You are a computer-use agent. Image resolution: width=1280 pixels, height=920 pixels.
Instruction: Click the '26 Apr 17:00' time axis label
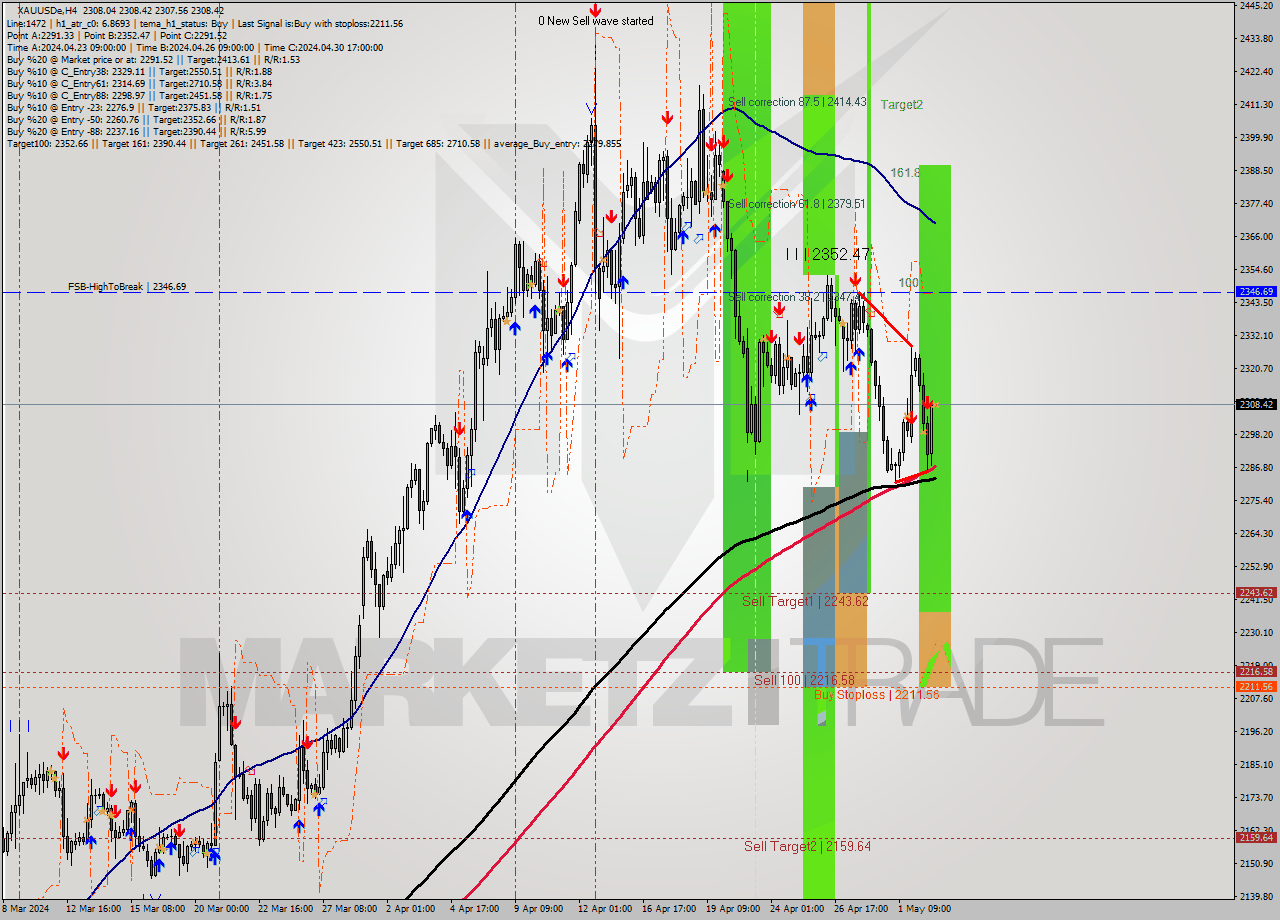860,910
